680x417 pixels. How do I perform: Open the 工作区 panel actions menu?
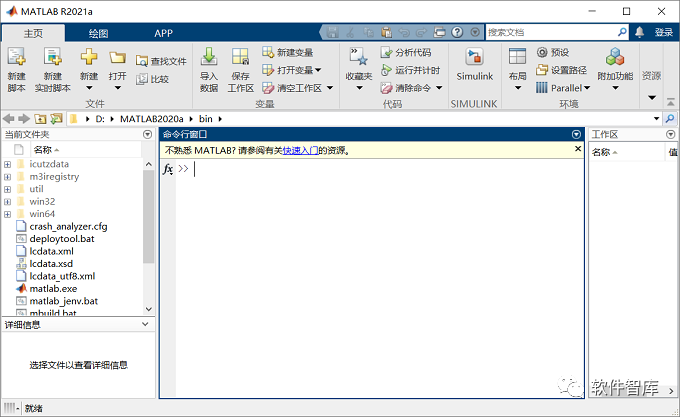pyautogui.click(x=670, y=134)
